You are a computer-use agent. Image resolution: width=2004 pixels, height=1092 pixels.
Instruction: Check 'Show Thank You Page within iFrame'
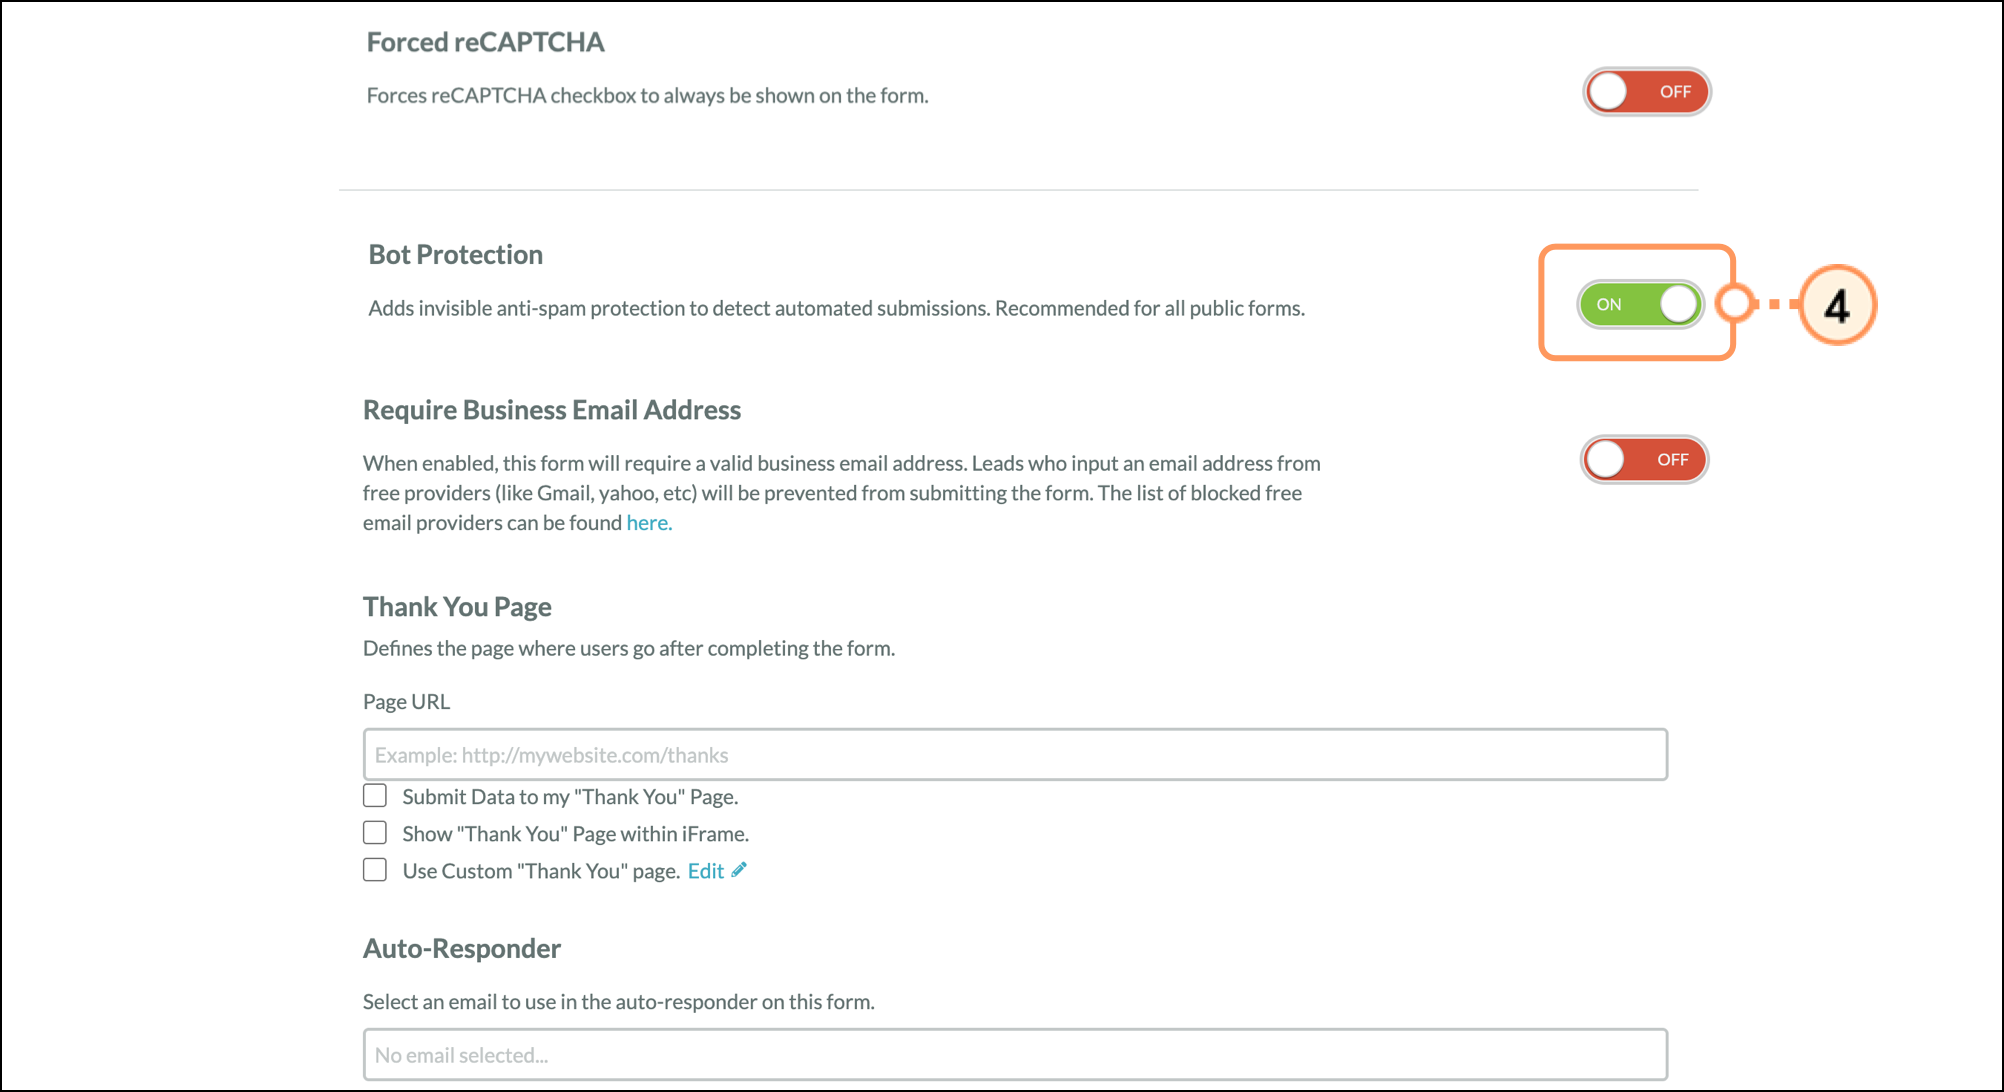point(375,833)
